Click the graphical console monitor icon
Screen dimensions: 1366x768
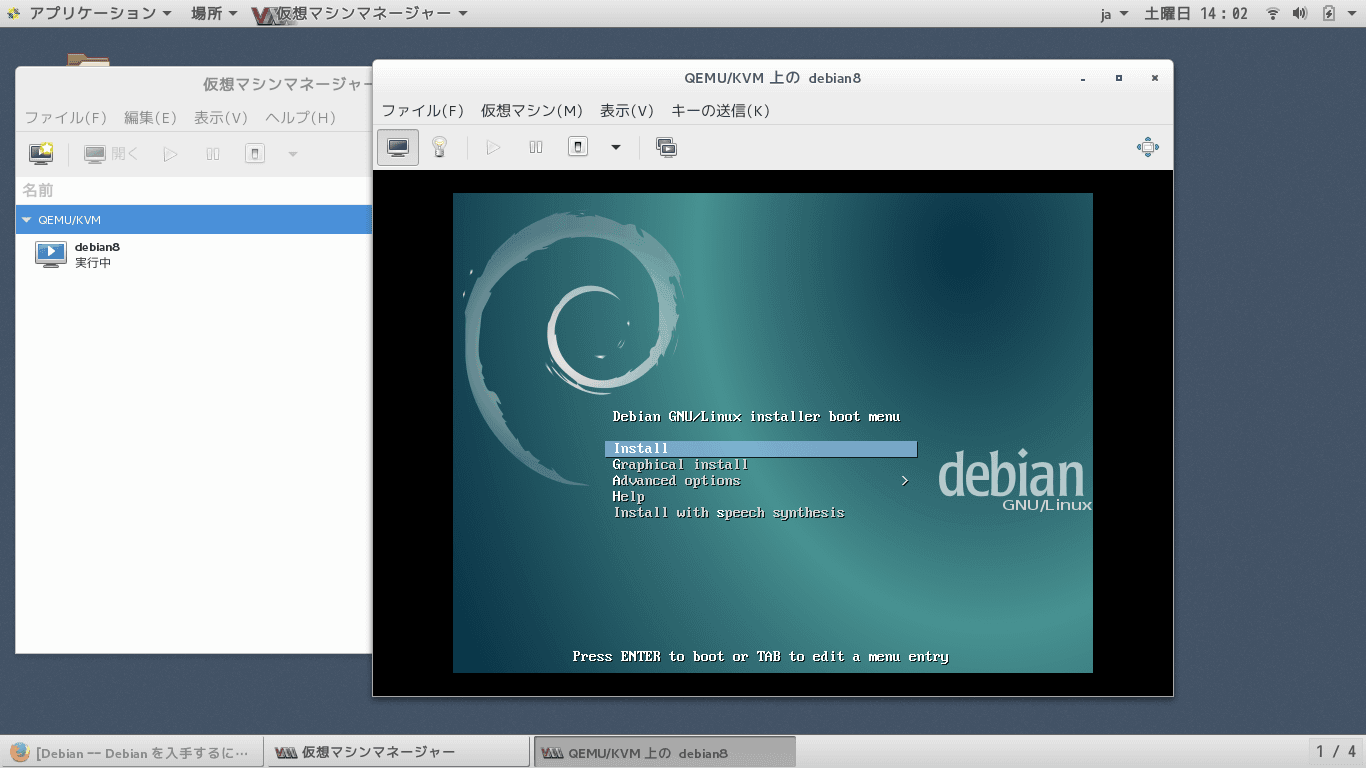[x=398, y=147]
